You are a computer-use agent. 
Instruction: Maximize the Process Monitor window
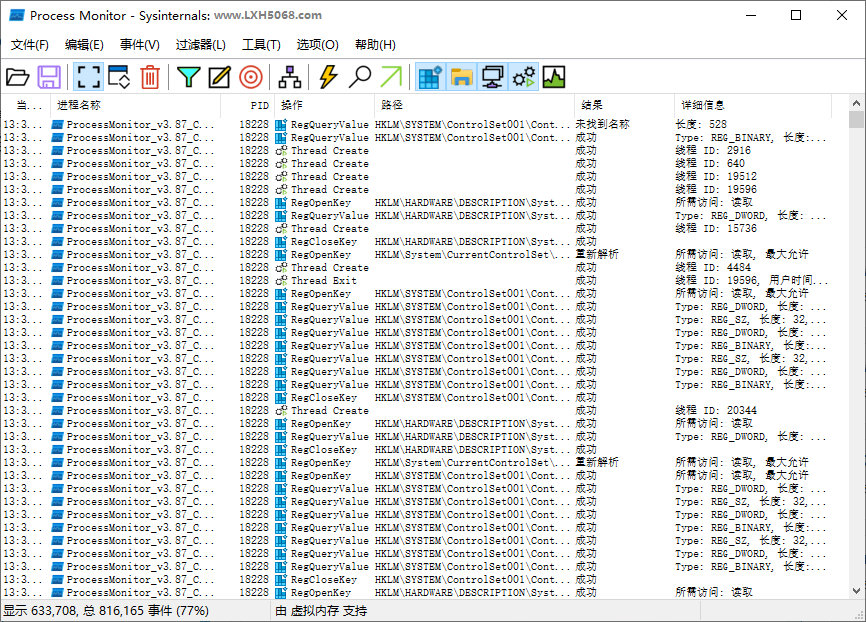coord(796,15)
